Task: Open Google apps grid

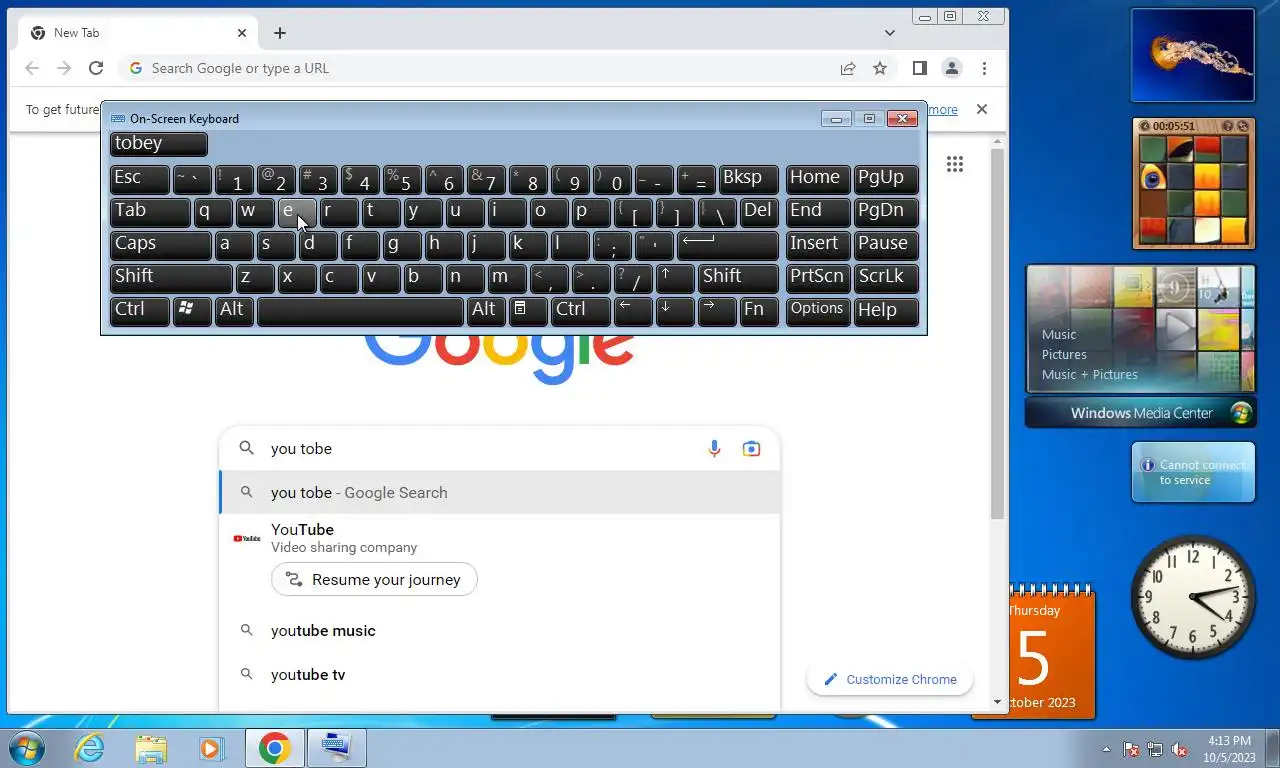Action: 955,164
